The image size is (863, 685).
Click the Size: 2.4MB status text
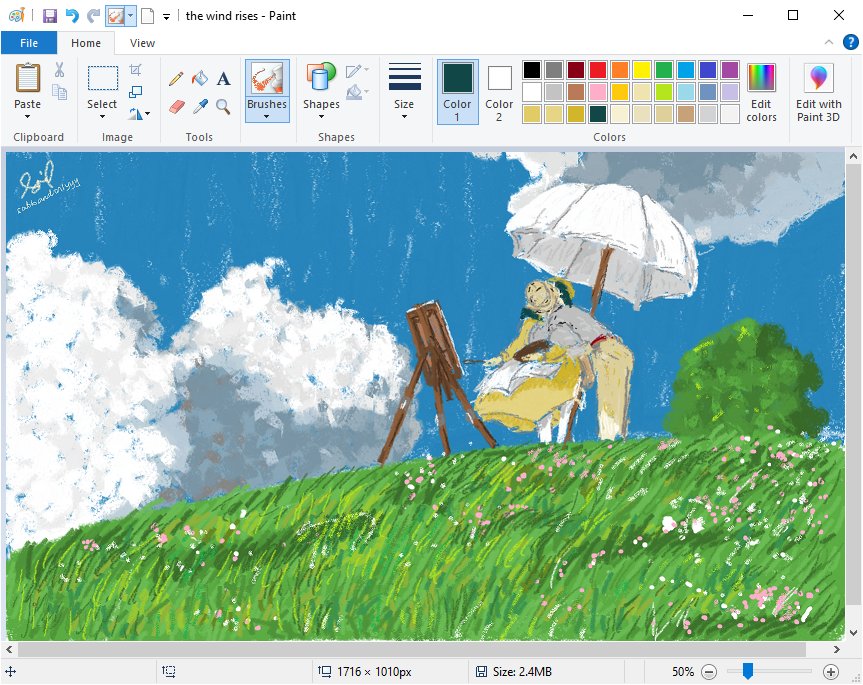click(x=522, y=672)
